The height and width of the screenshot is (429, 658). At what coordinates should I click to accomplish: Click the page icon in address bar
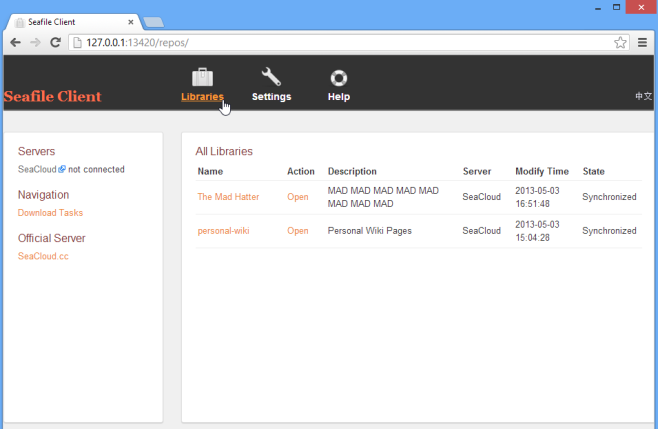coord(77,42)
